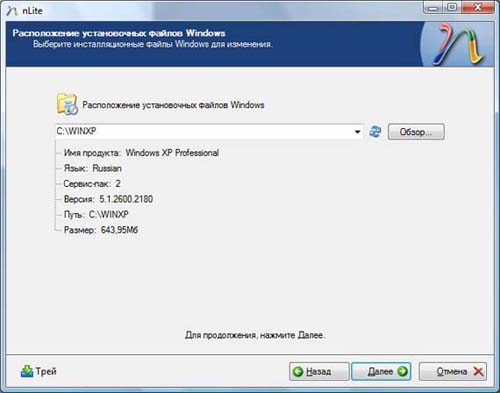Maximize the nLite window

coord(452,8)
